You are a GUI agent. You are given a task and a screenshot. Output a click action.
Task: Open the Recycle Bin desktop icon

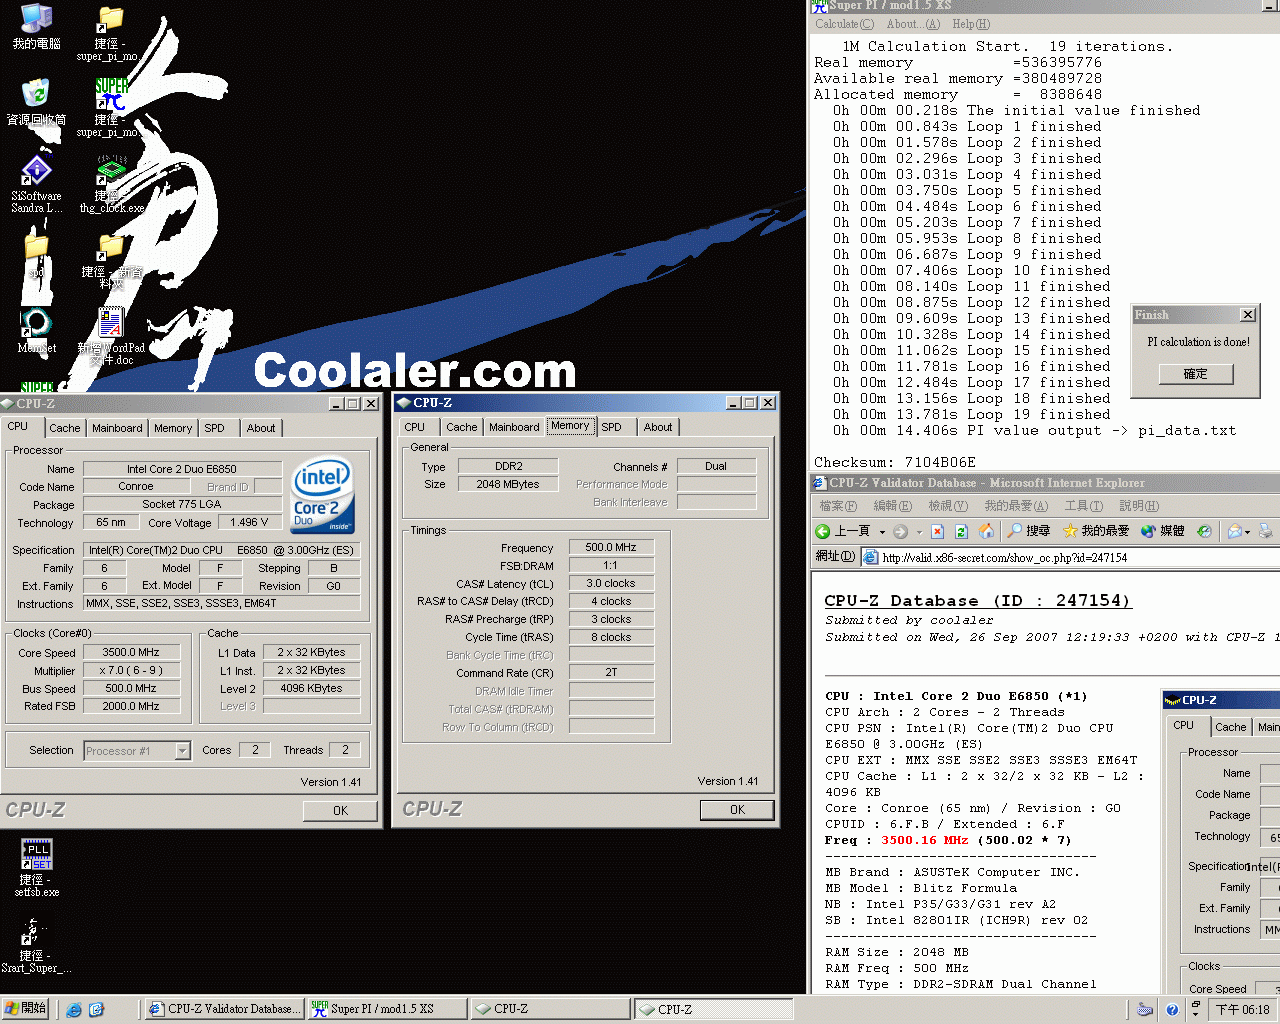click(x=36, y=102)
